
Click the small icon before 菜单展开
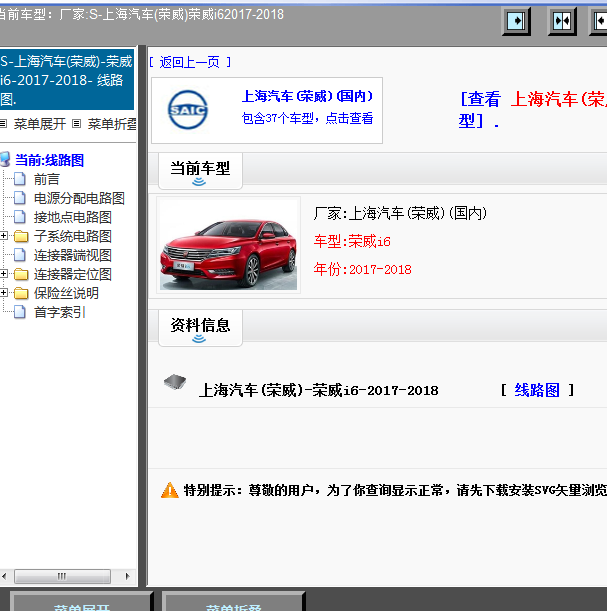click(x=4, y=124)
